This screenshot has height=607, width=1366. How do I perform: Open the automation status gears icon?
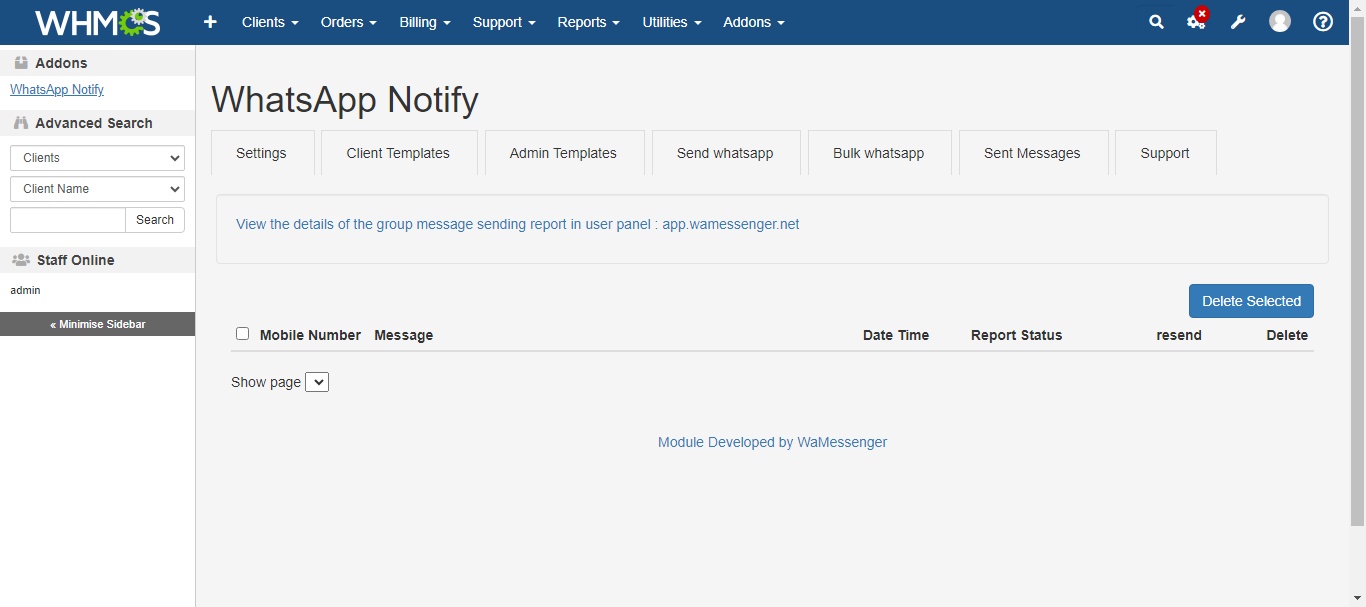[1197, 20]
